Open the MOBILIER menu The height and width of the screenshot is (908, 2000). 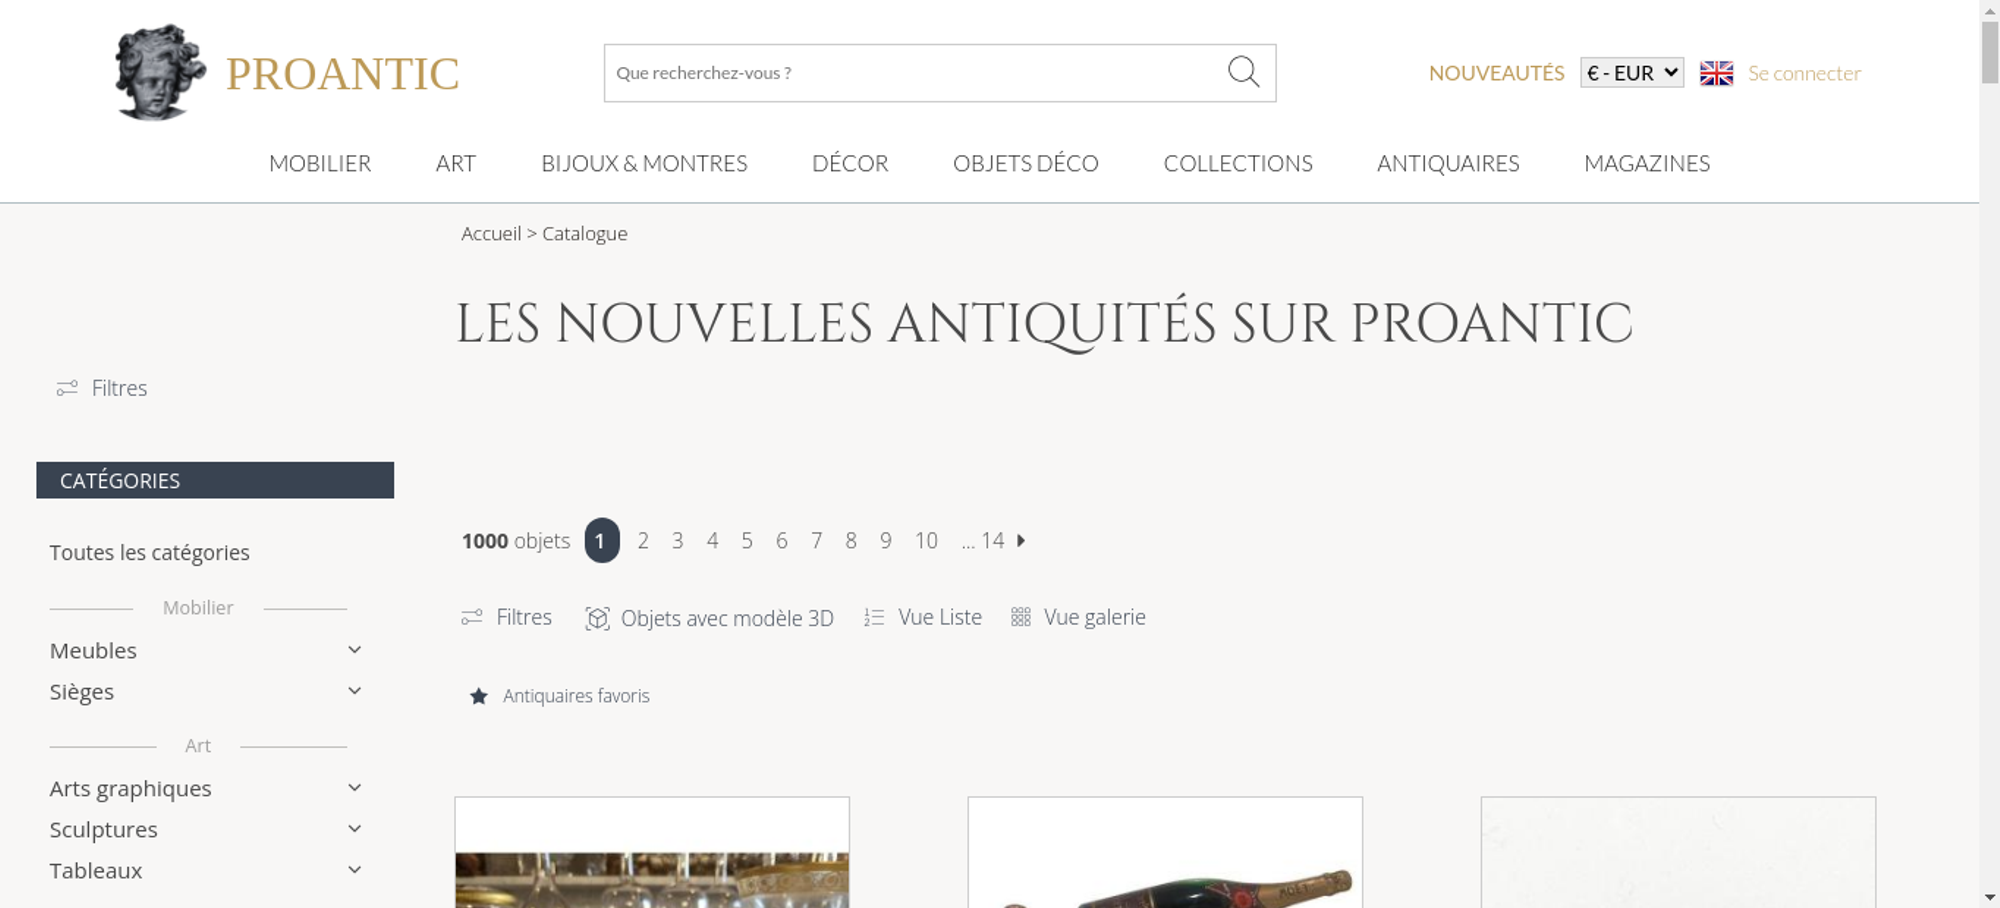pyautogui.click(x=320, y=163)
